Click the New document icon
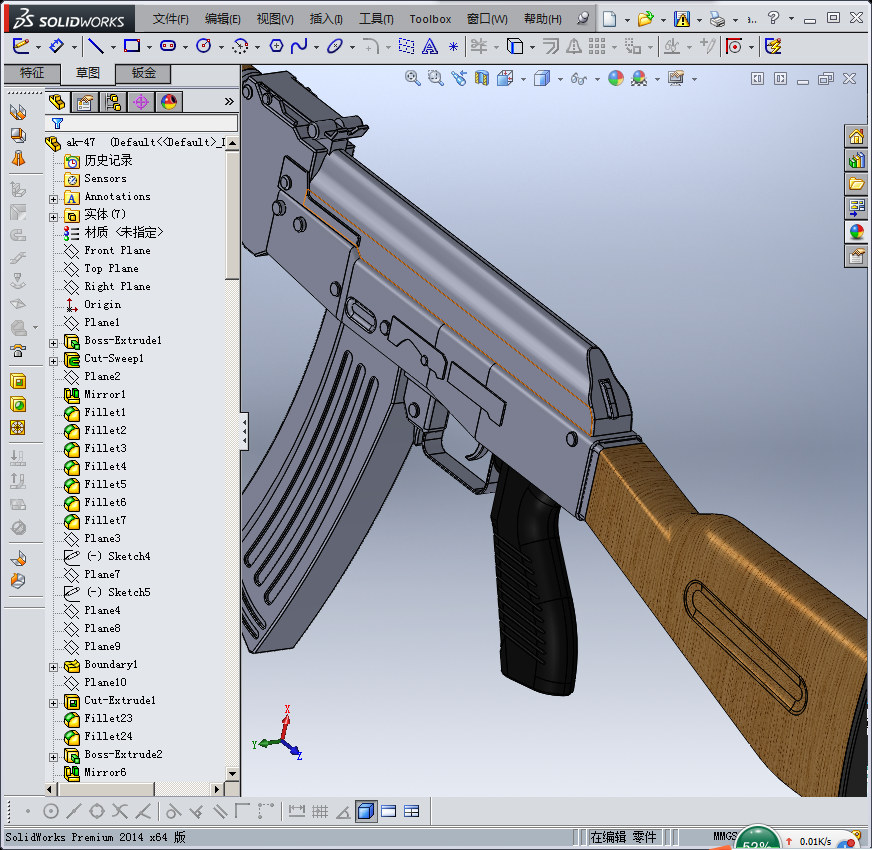The image size is (872, 850). click(610, 19)
